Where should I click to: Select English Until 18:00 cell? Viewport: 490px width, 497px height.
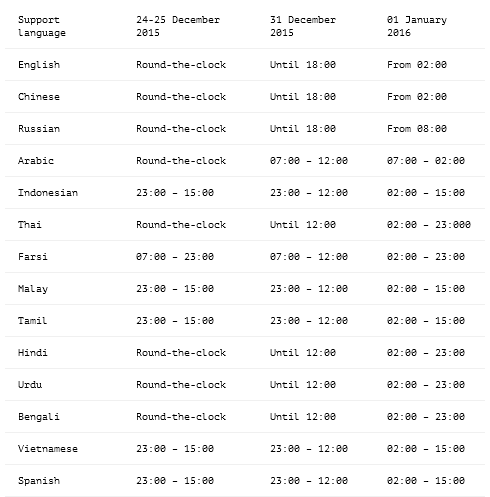click(303, 65)
